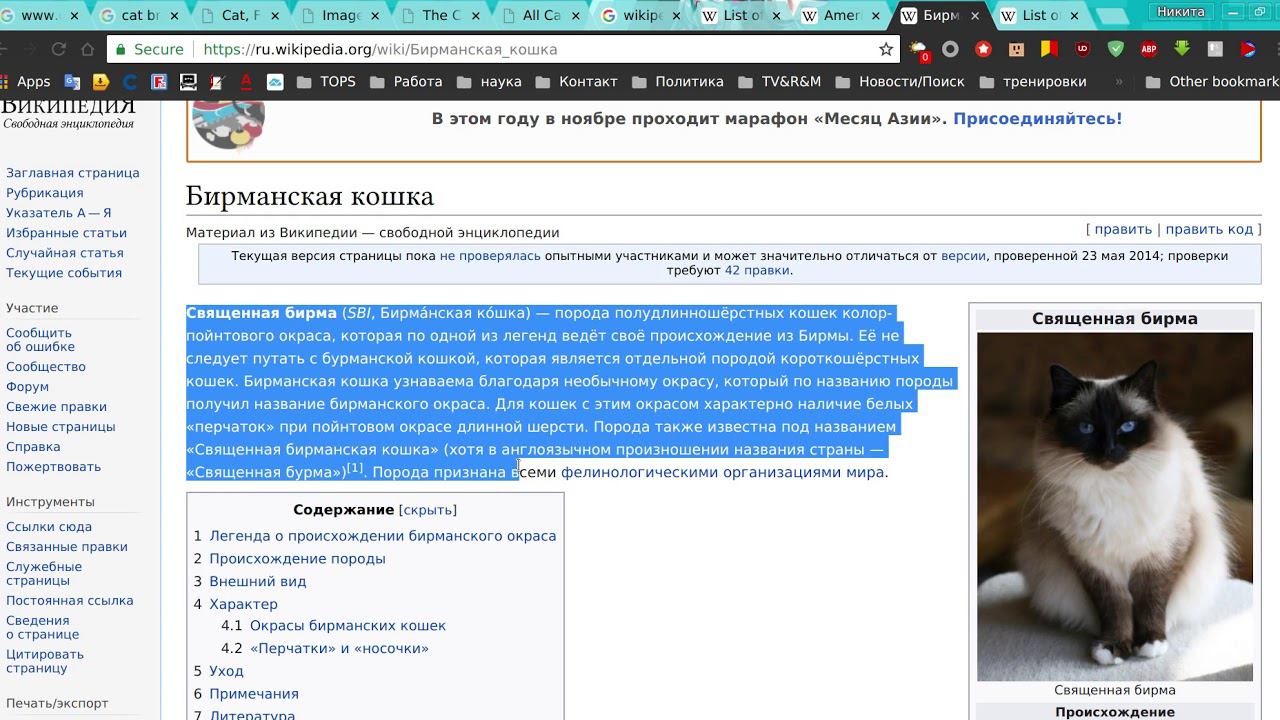The height and width of the screenshot is (720, 1280).
Task: Open the black skull face bookmark icon
Action: (188, 82)
